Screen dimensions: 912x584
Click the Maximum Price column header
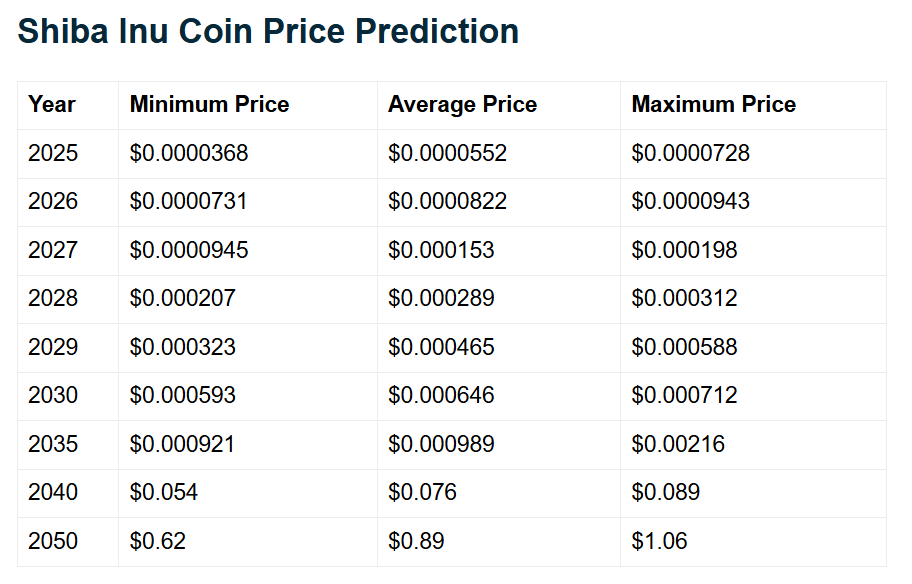click(x=713, y=105)
